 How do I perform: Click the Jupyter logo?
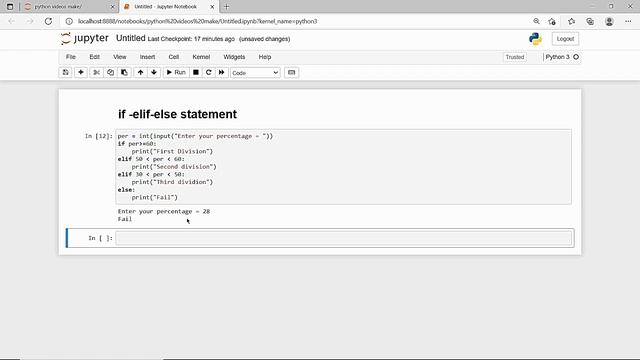(x=85, y=38)
